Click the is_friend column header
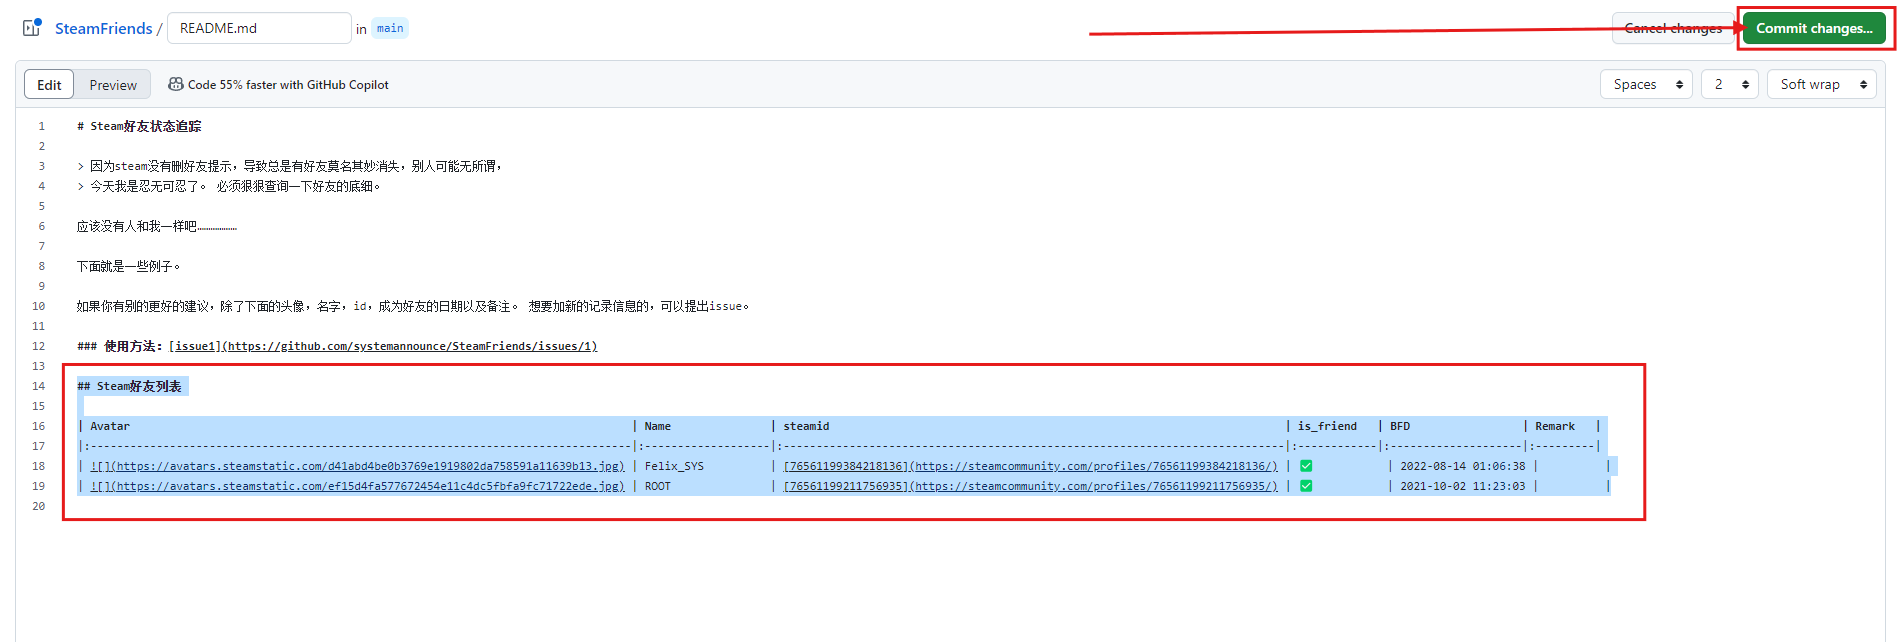This screenshot has width=1897, height=642. coord(1327,426)
